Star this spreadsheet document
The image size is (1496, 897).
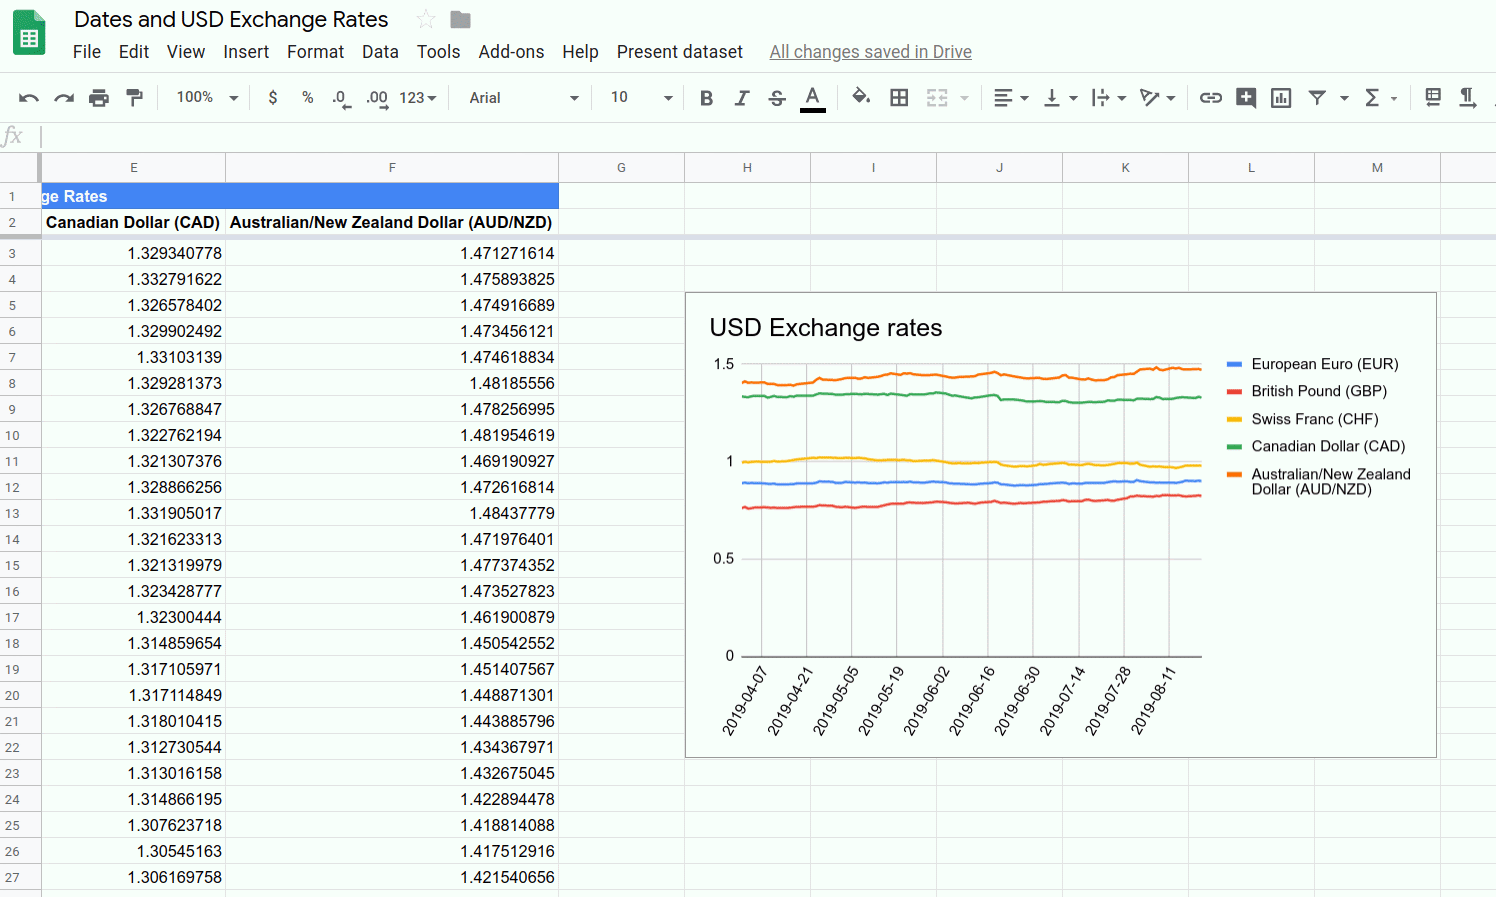click(426, 20)
